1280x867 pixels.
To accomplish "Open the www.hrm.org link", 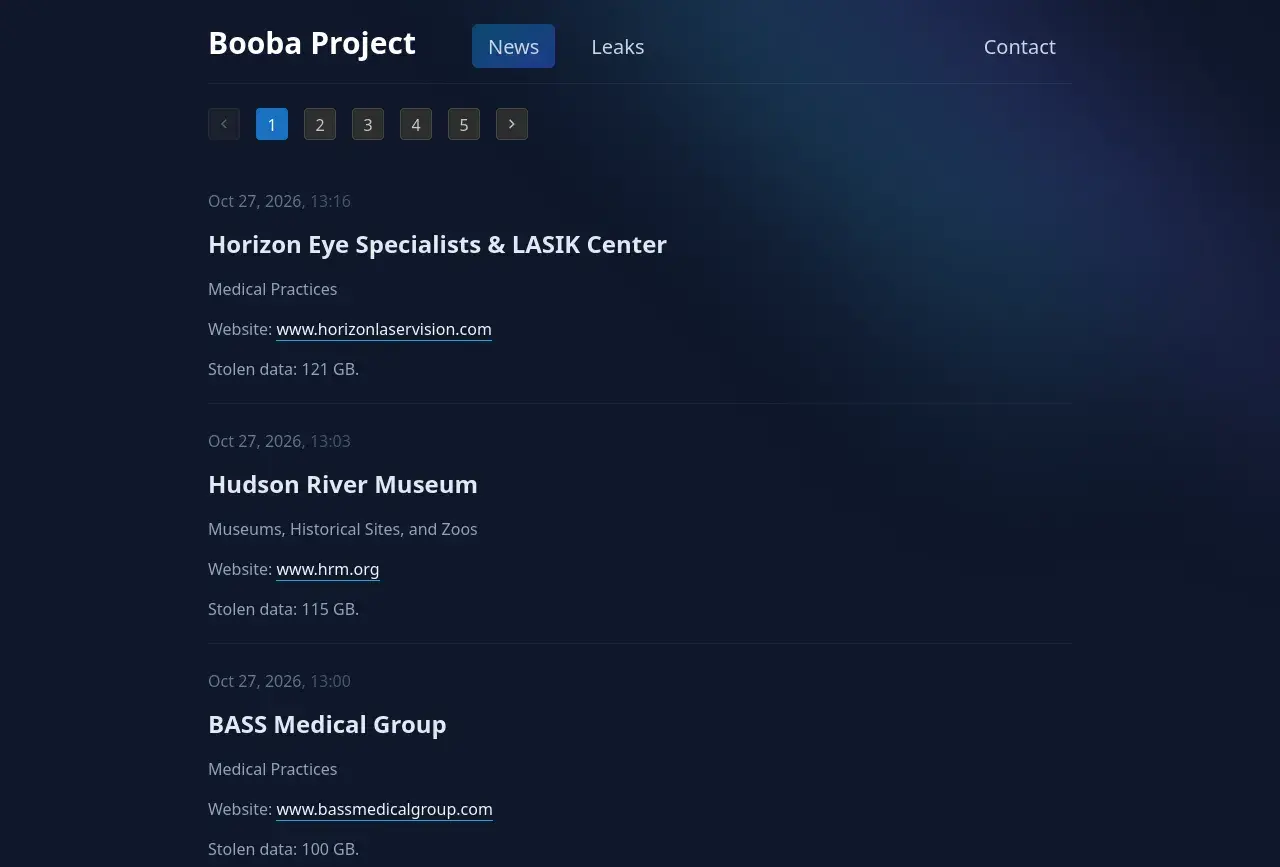I will click(x=328, y=569).
